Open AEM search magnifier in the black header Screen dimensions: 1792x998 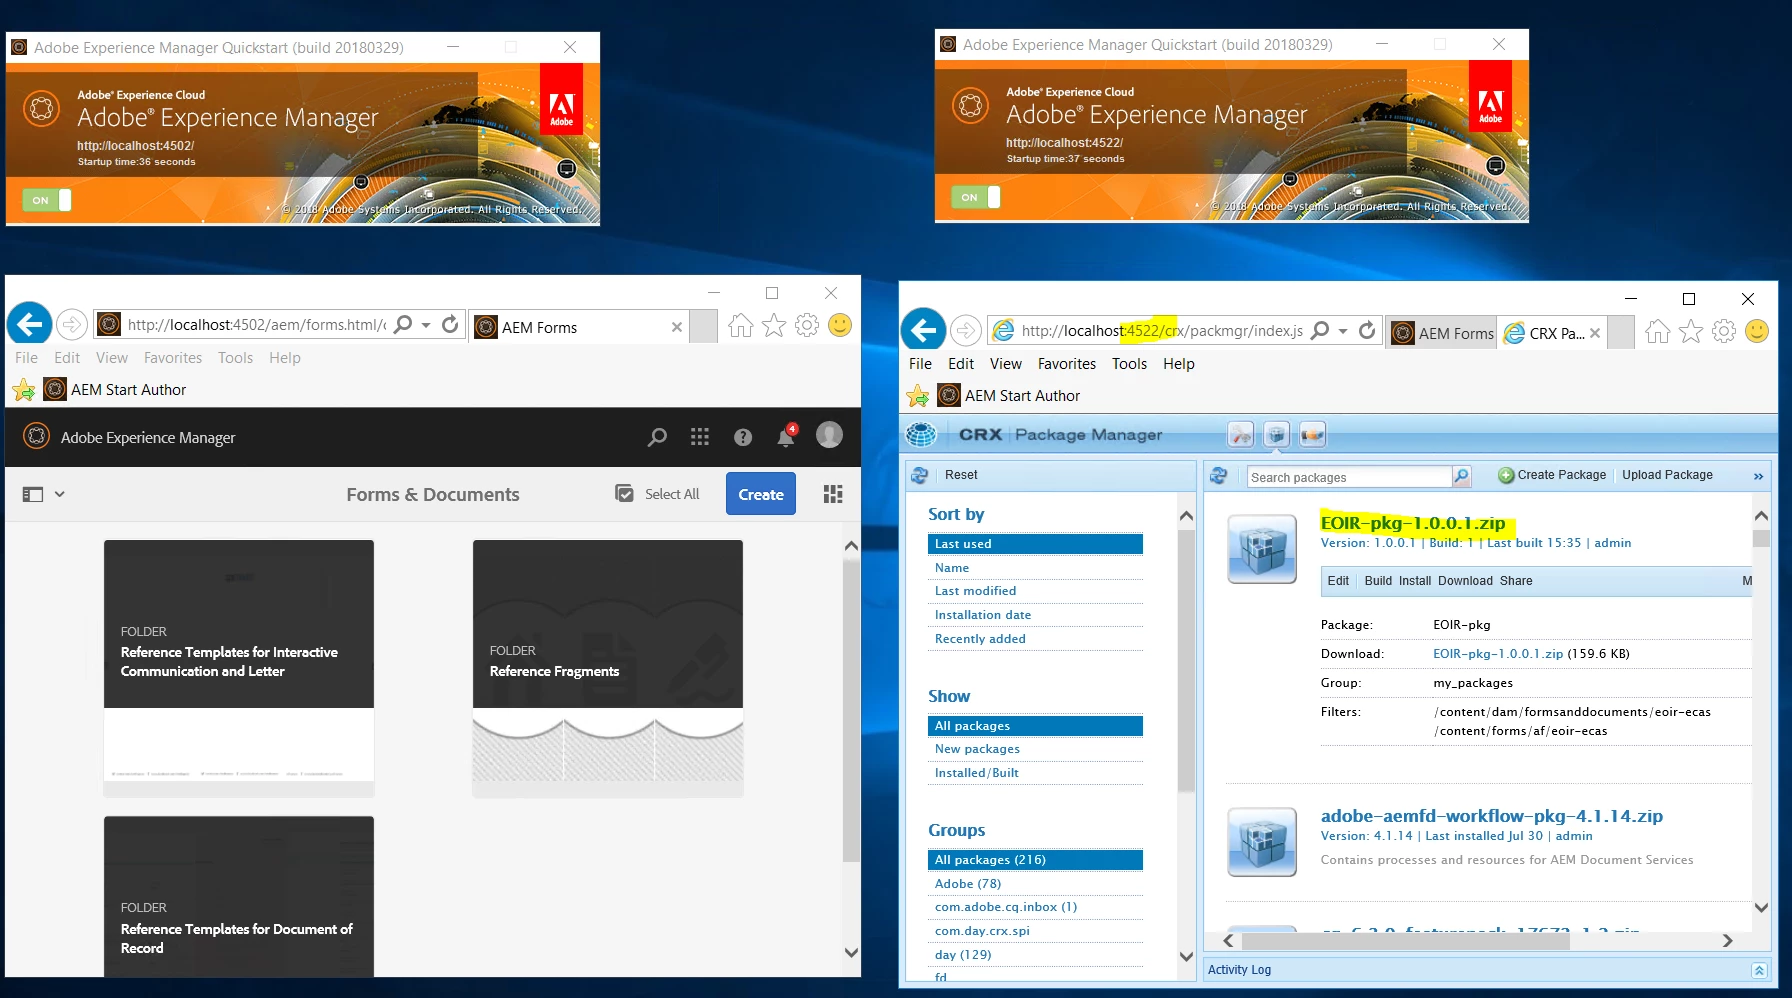pyautogui.click(x=657, y=437)
